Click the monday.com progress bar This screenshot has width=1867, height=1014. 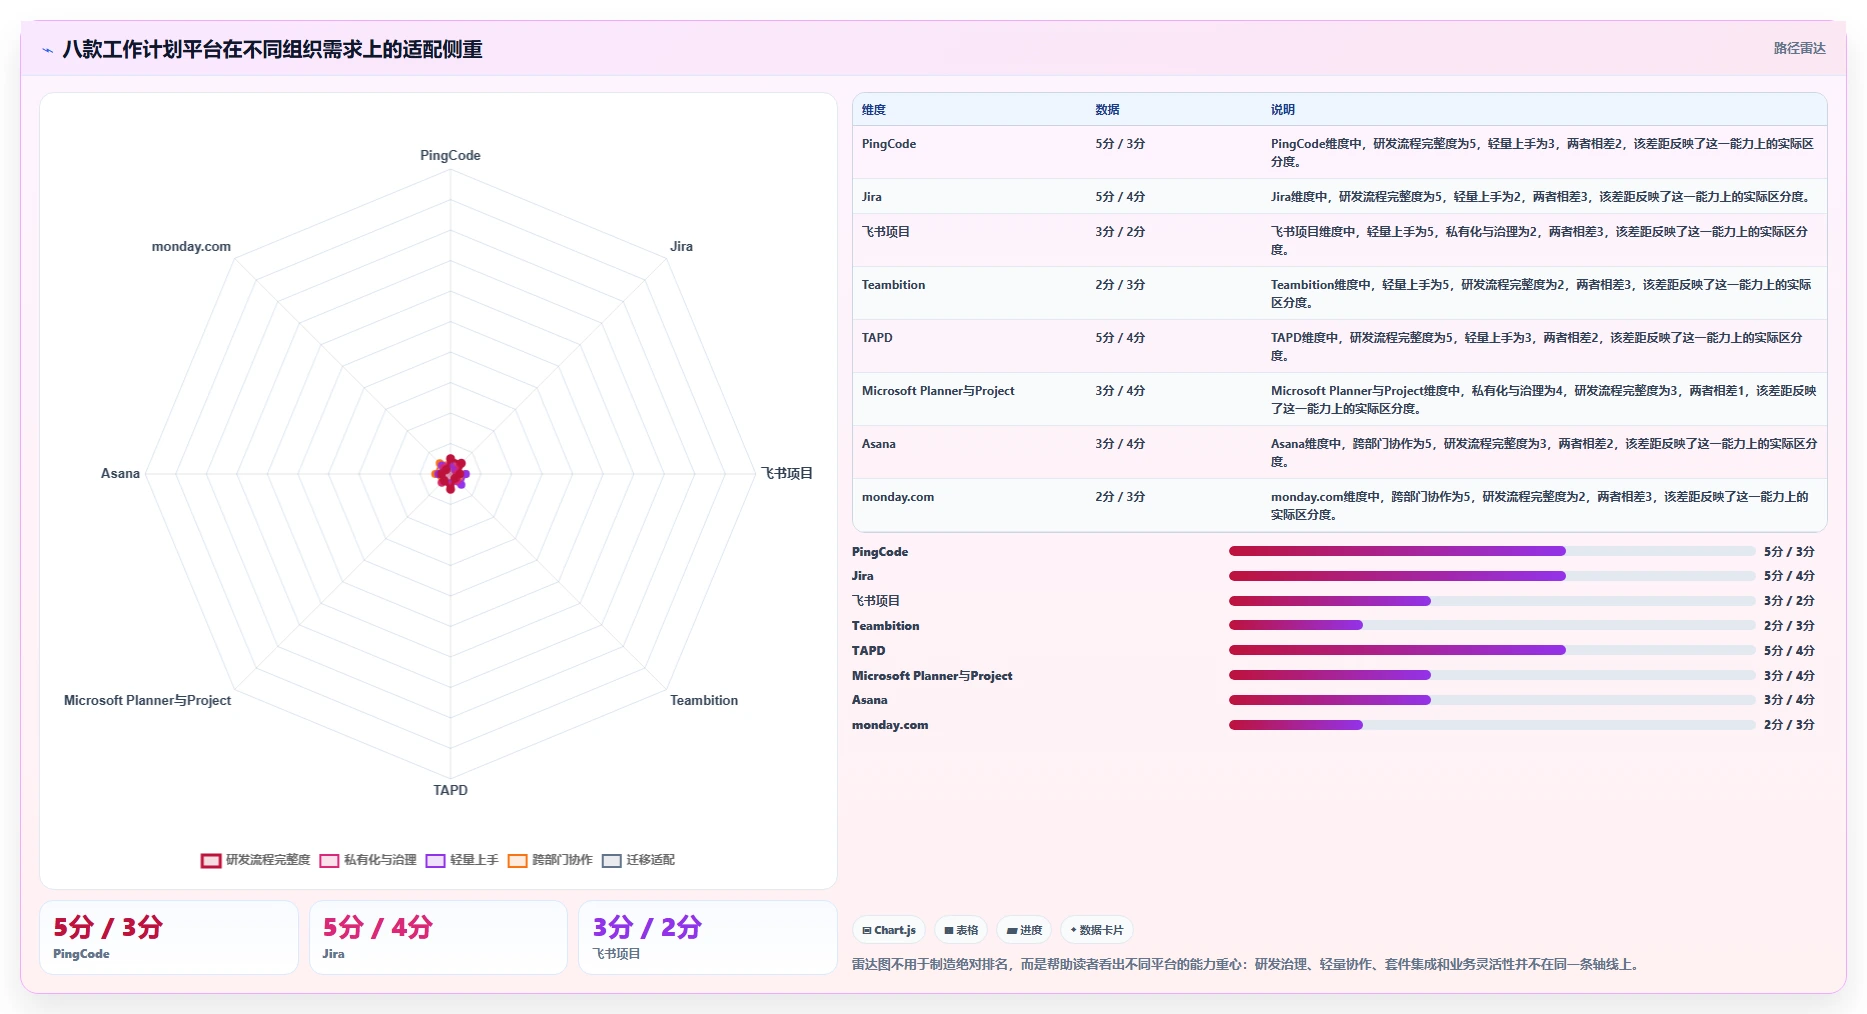tap(1492, 725)
